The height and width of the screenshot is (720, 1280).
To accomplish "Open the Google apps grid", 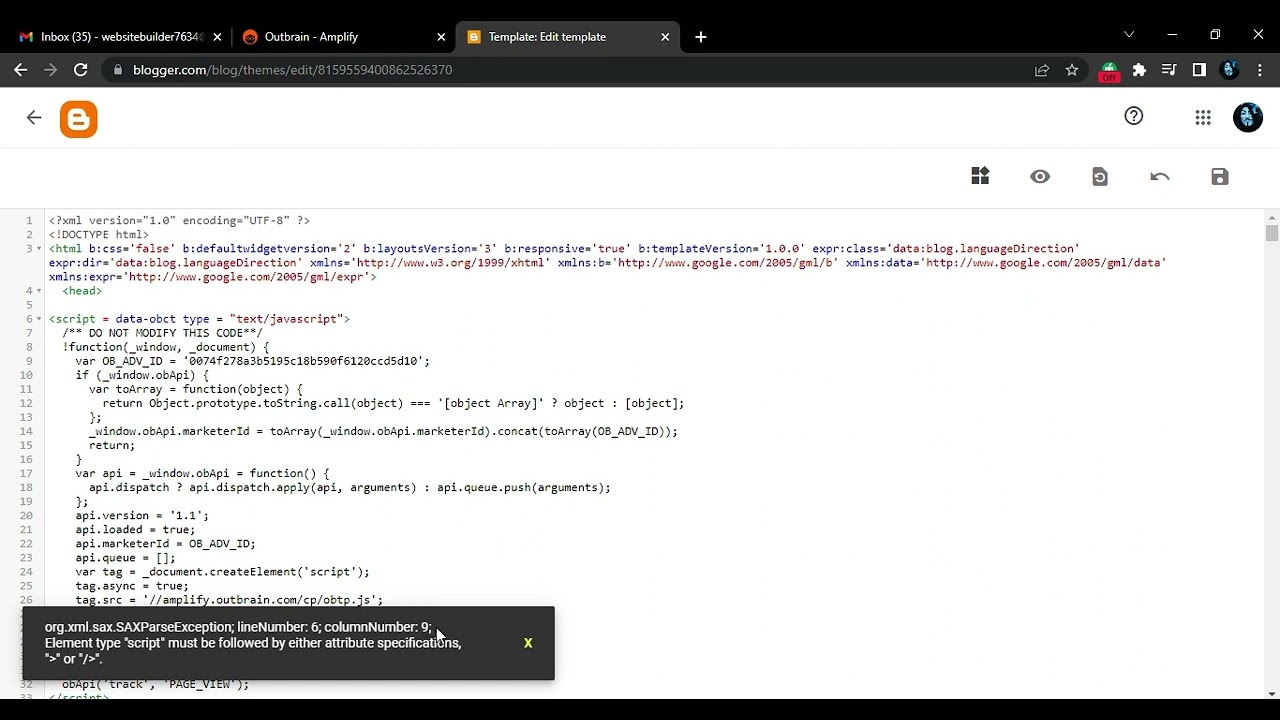I will click(1203, 117).
